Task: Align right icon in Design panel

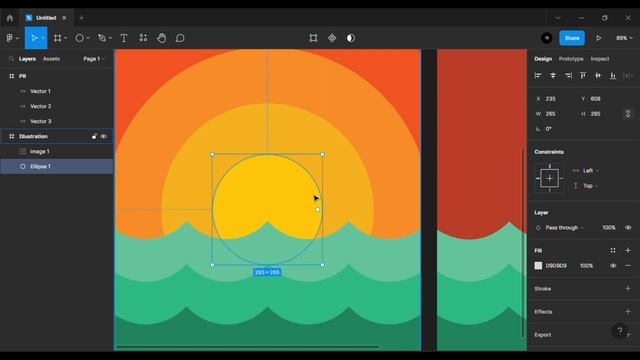Action: [568, 76]
